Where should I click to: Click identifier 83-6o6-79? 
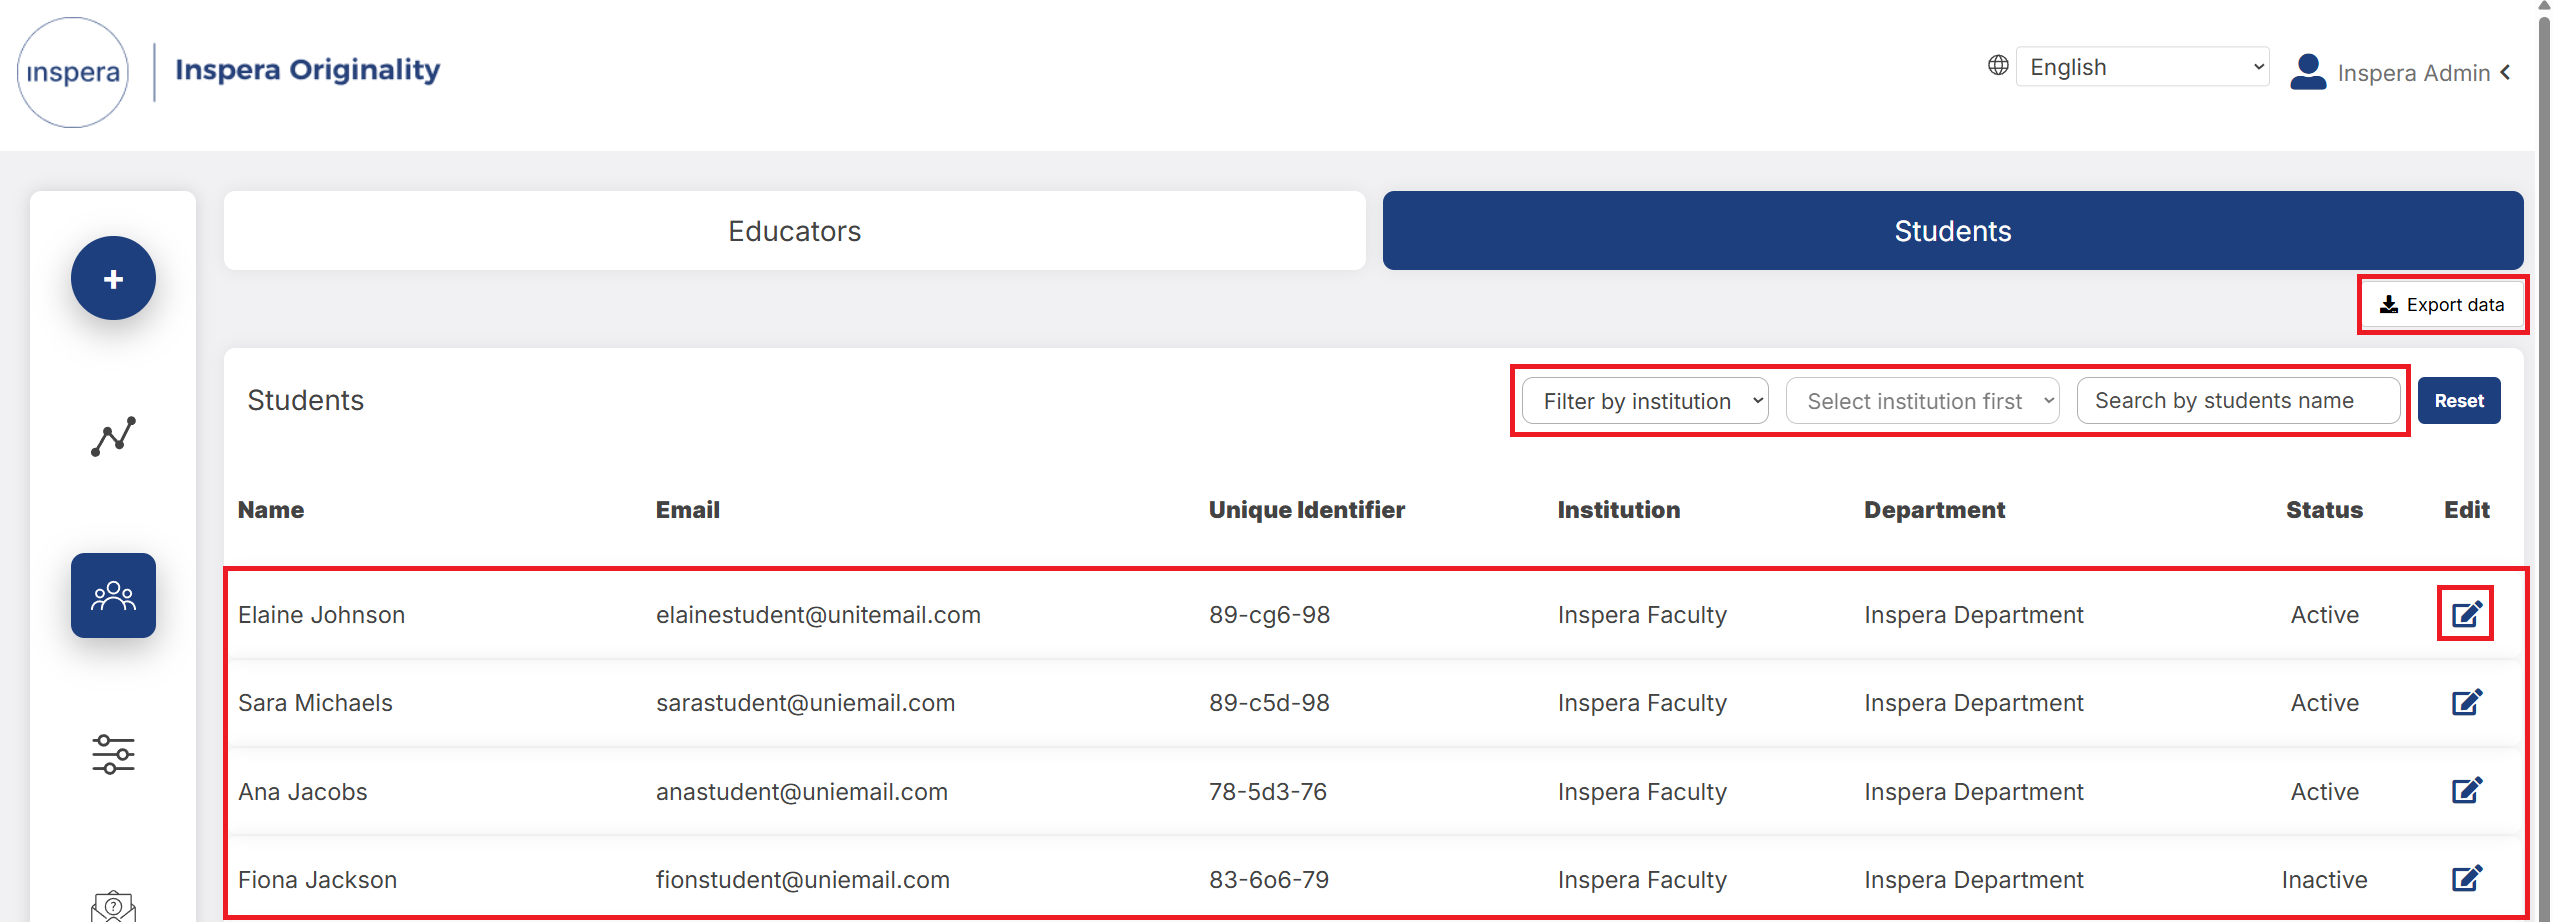coord(1268,880)
